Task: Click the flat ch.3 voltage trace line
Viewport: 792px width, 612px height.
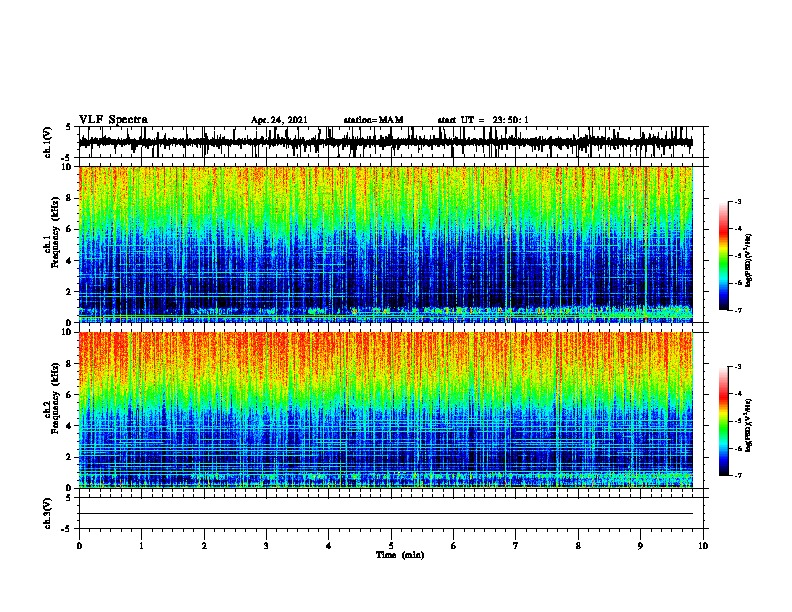Action: point(386,514)
